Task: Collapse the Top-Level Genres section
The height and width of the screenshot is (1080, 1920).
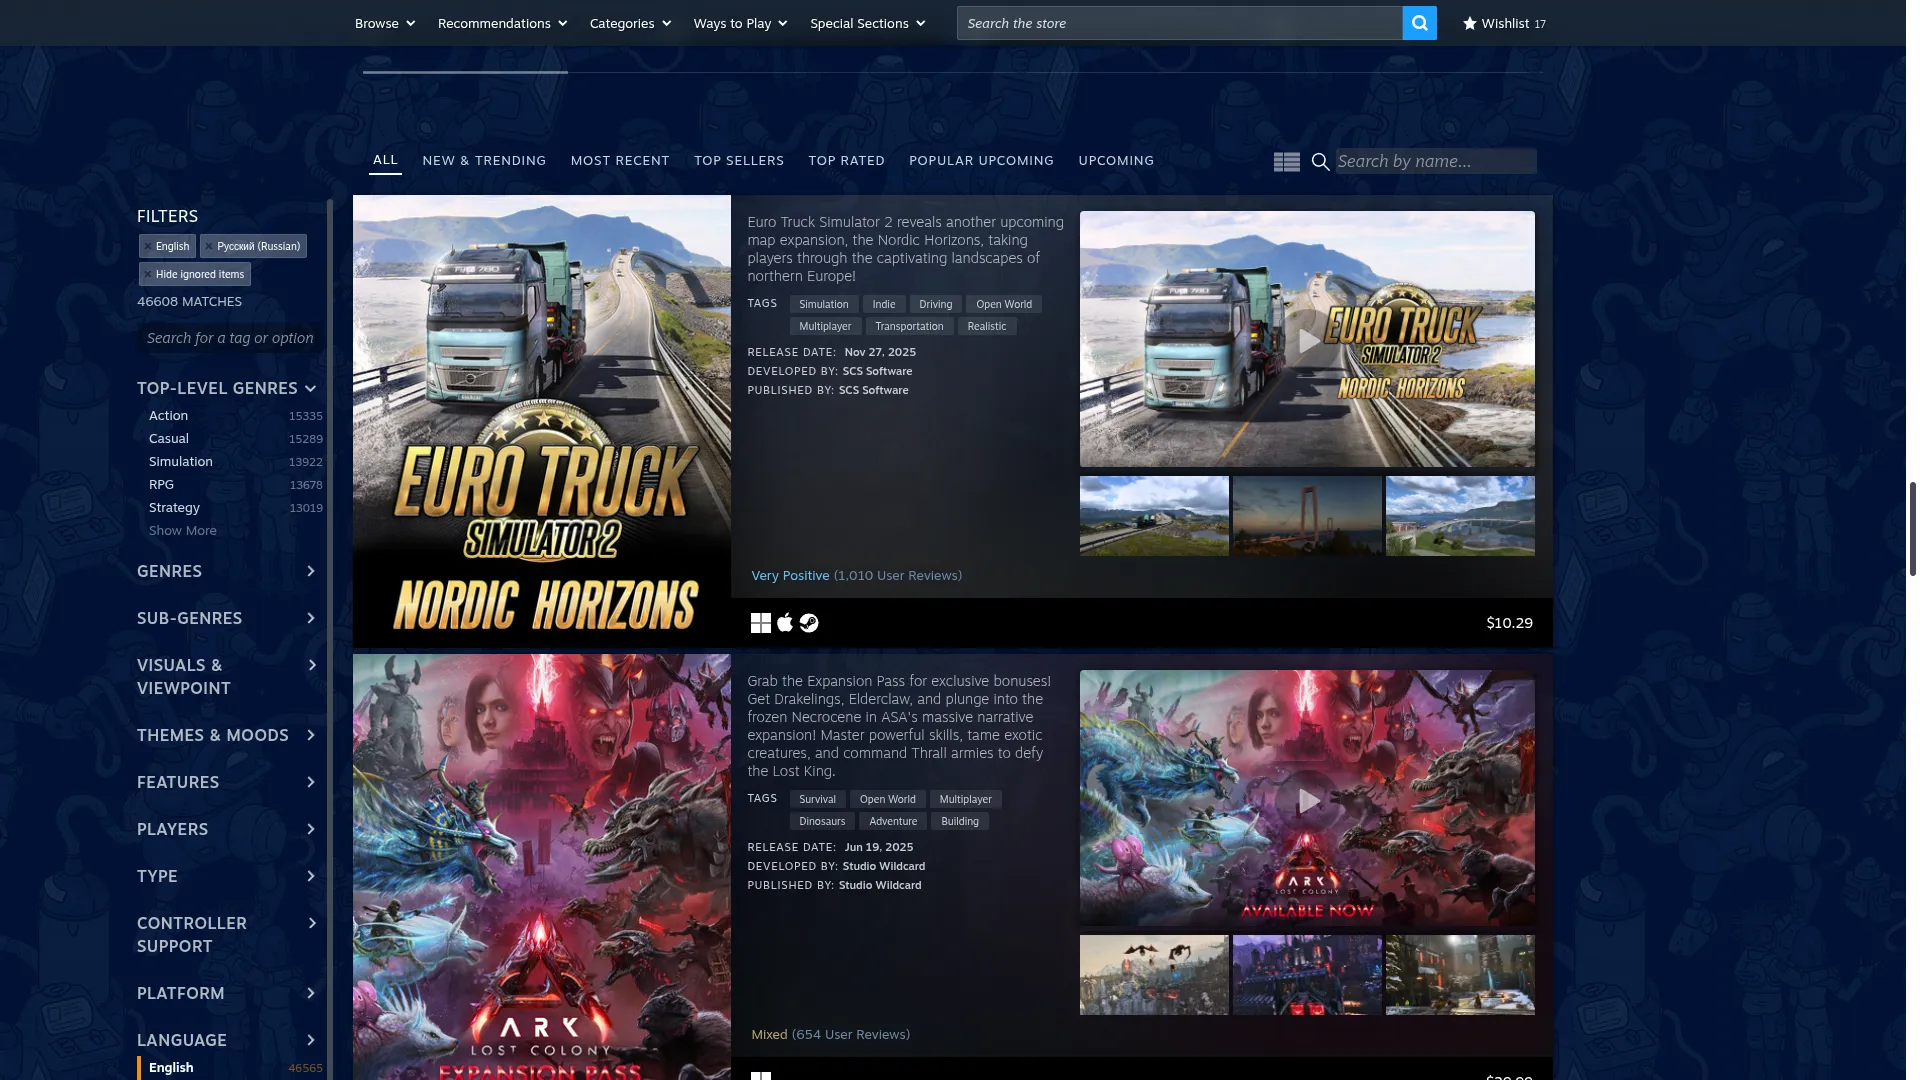Action: pyautogui.click(x=227, y=388)
